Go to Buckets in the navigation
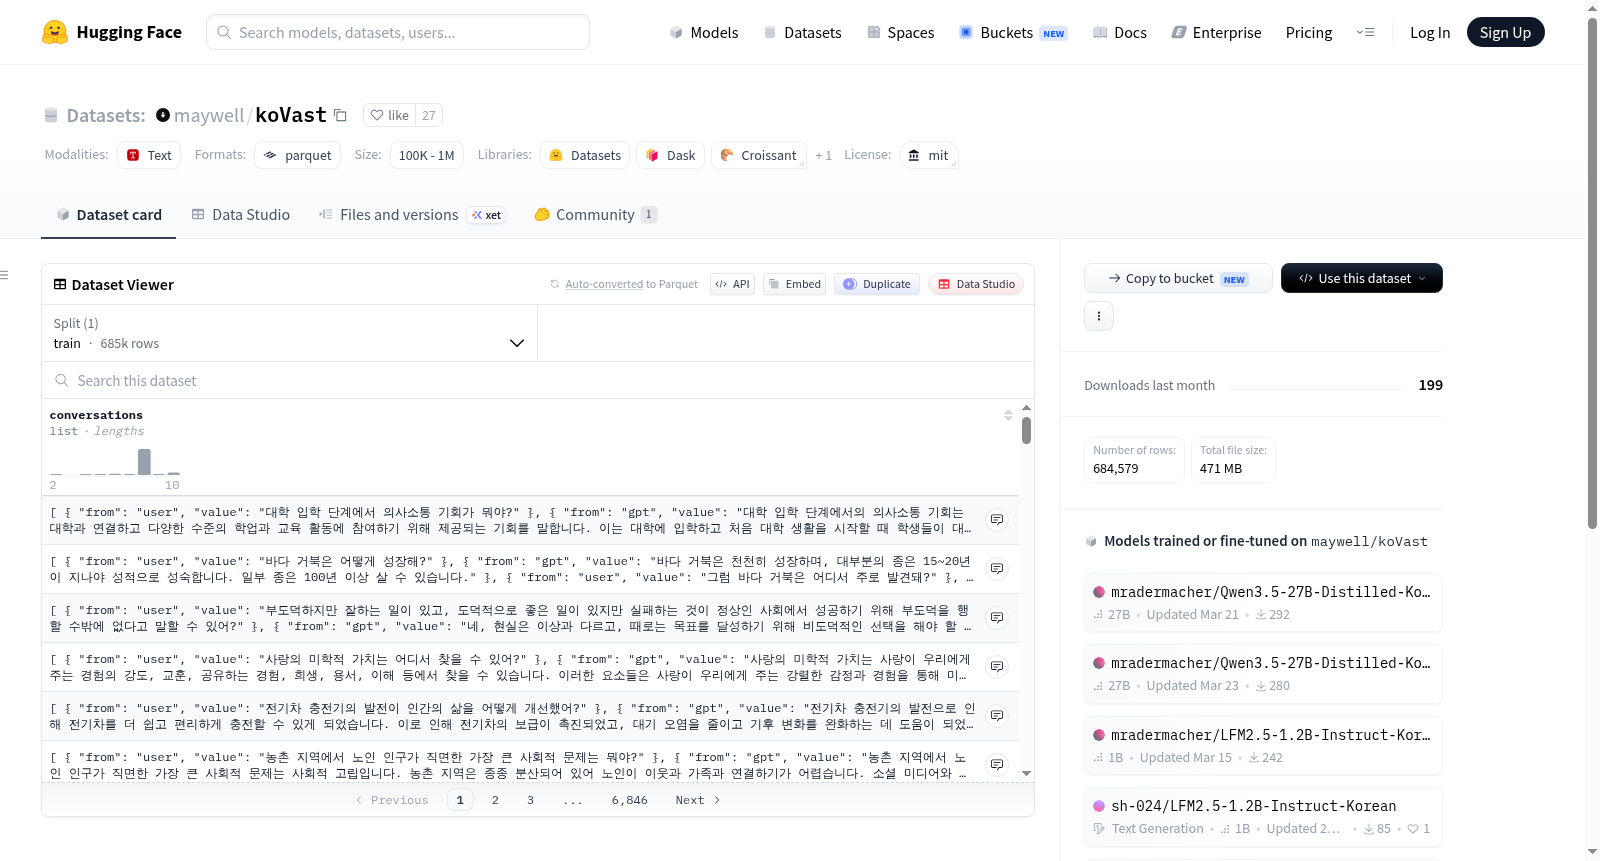 [x=1013, y=32]
